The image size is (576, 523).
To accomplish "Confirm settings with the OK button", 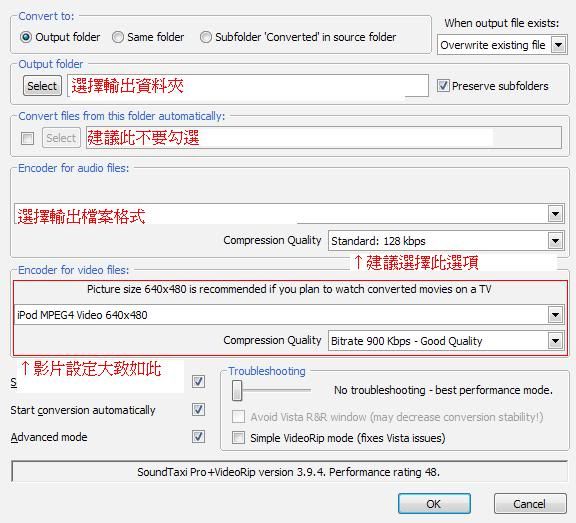I will tap(434, 504).
